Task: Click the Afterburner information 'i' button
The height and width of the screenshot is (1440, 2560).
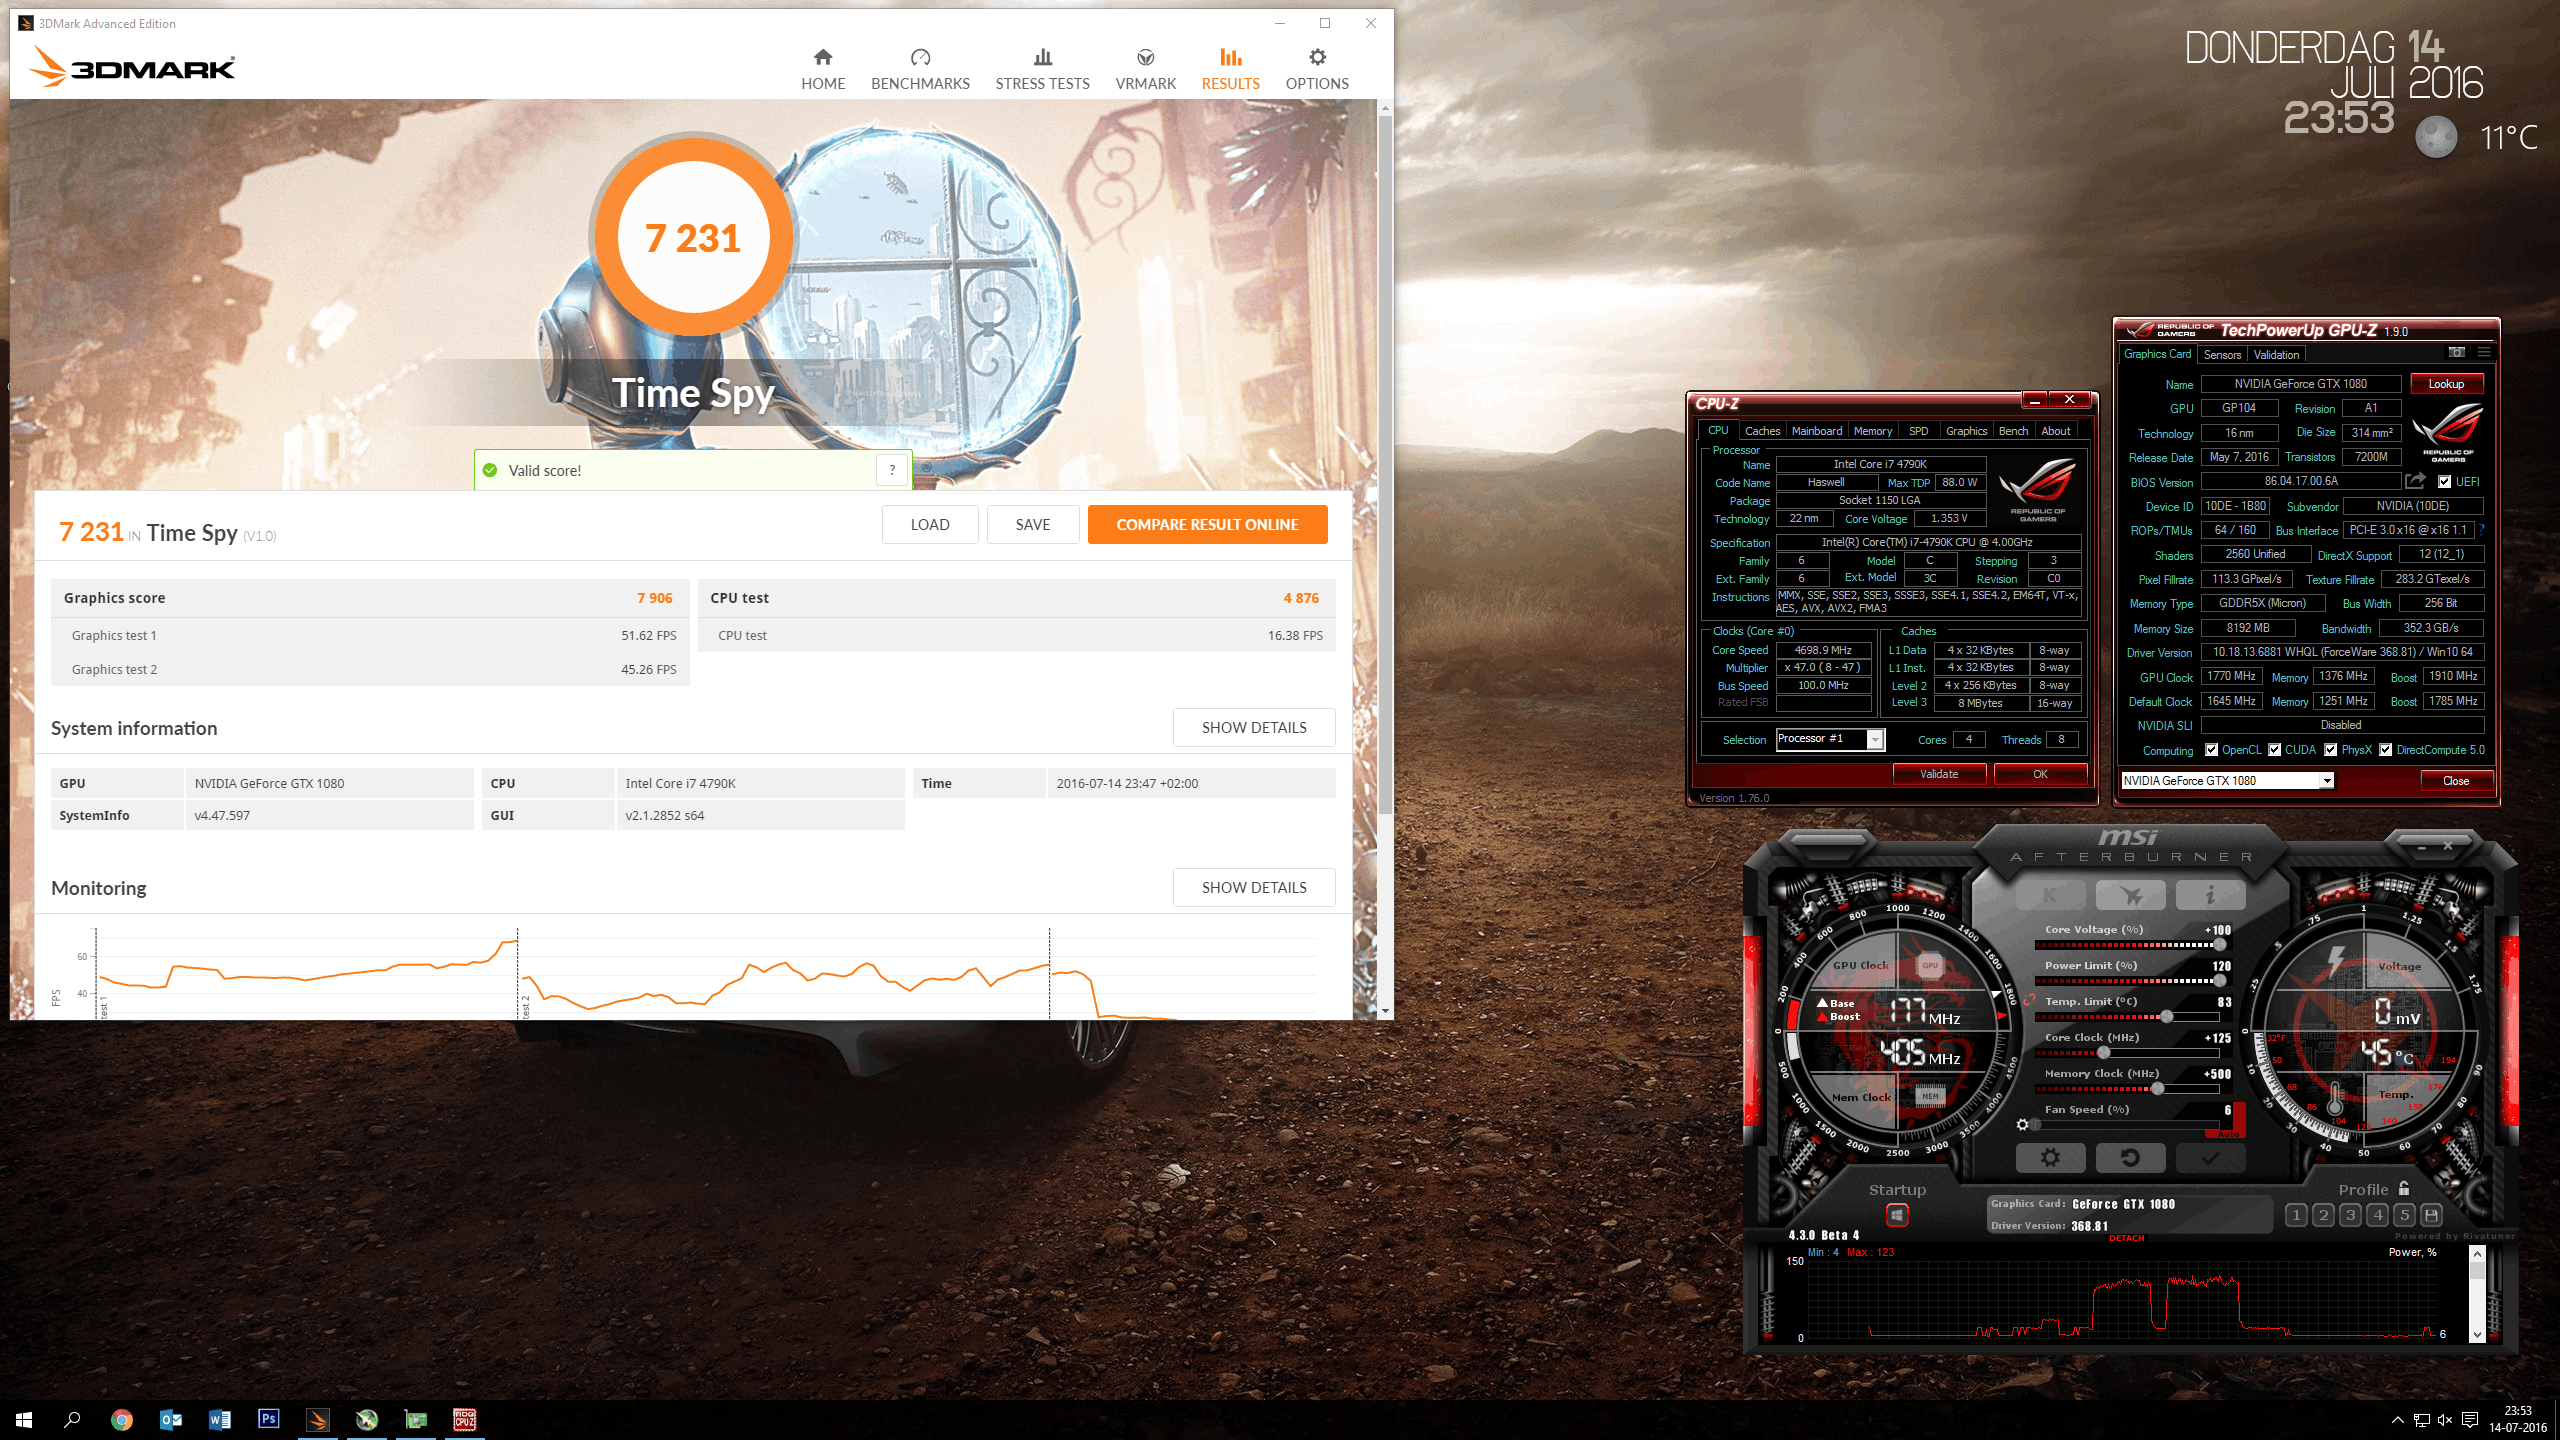Action: [2210, 895]
